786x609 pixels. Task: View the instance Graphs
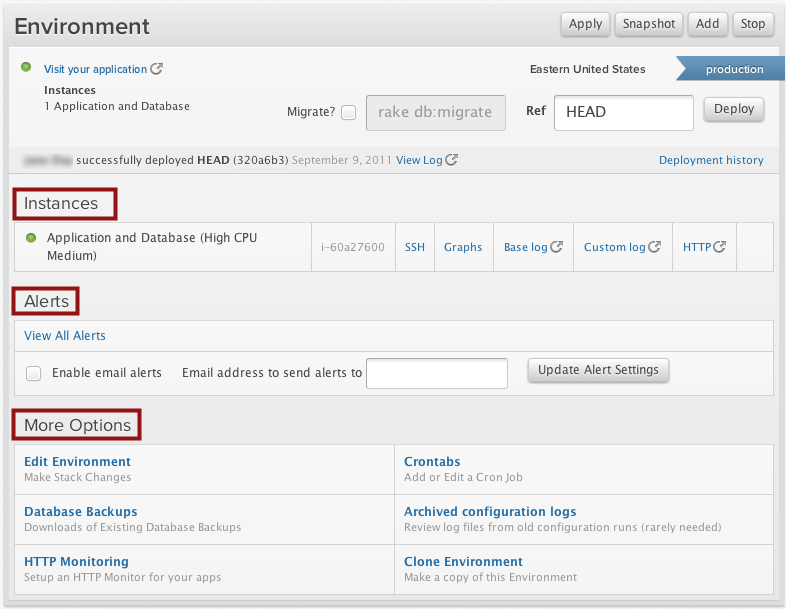(x=463, y=247)
